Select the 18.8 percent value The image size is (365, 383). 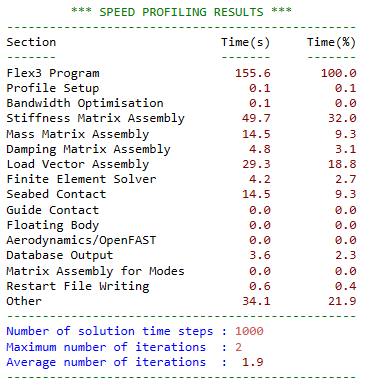pos(342,164)
